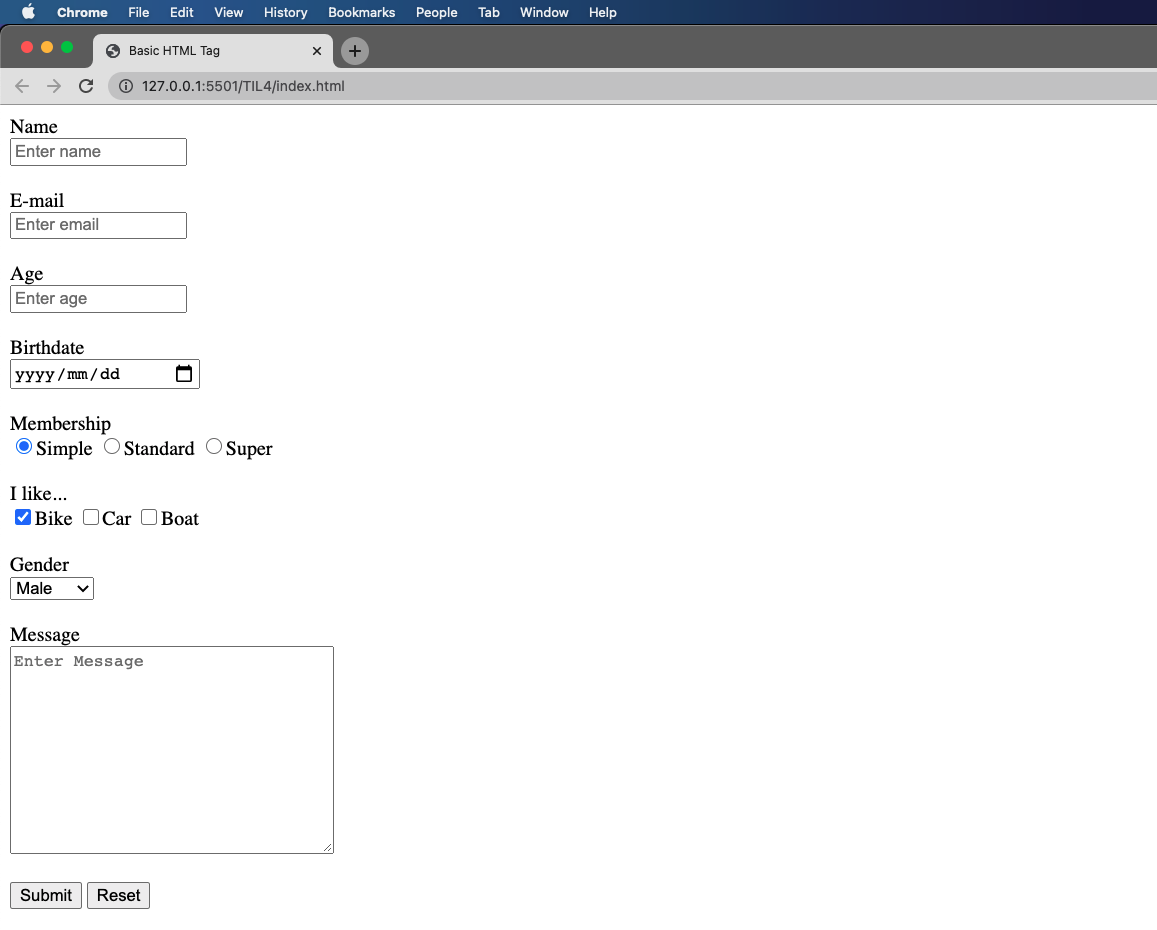The width and height of the screenshot is (1157, 930).
Task: Go back with the browser back arrow
Action: [x=22, y=86]
